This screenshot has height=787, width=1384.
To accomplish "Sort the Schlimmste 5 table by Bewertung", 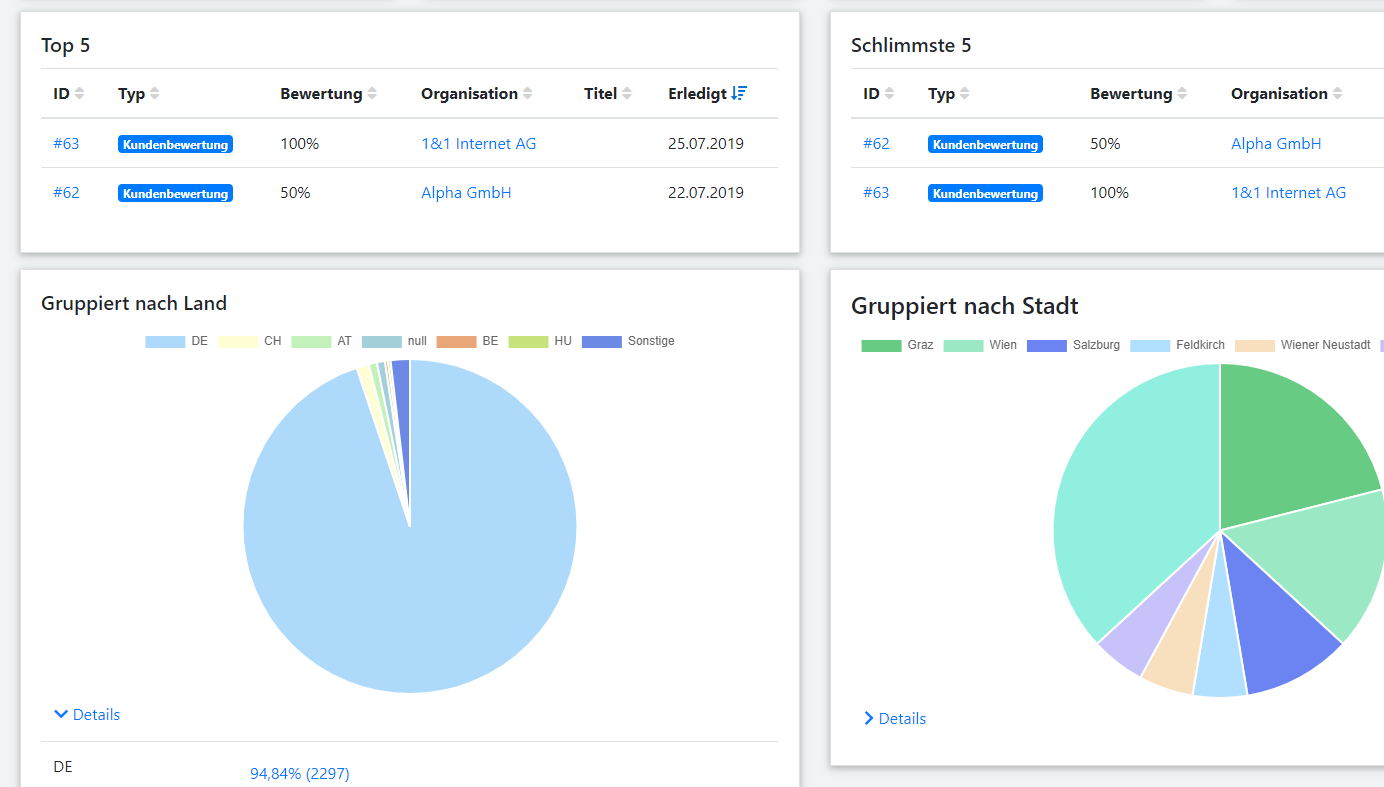I will (1139, 94).
